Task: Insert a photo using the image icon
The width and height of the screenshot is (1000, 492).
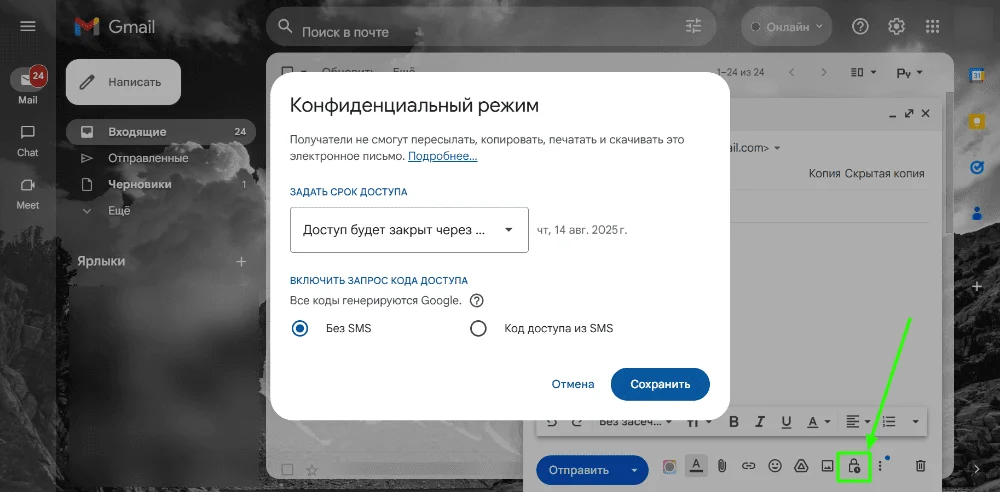Action: click(x=827, y=466)
